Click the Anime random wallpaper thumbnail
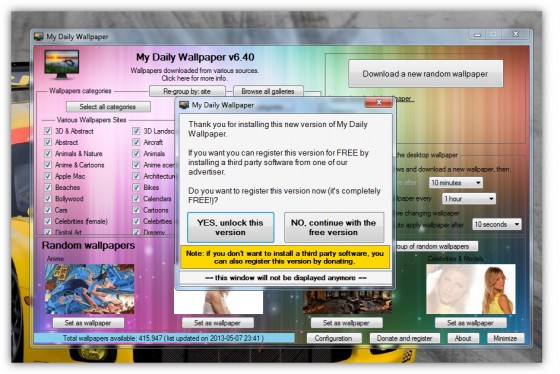 pyautogui.click(x=90, y=289)
